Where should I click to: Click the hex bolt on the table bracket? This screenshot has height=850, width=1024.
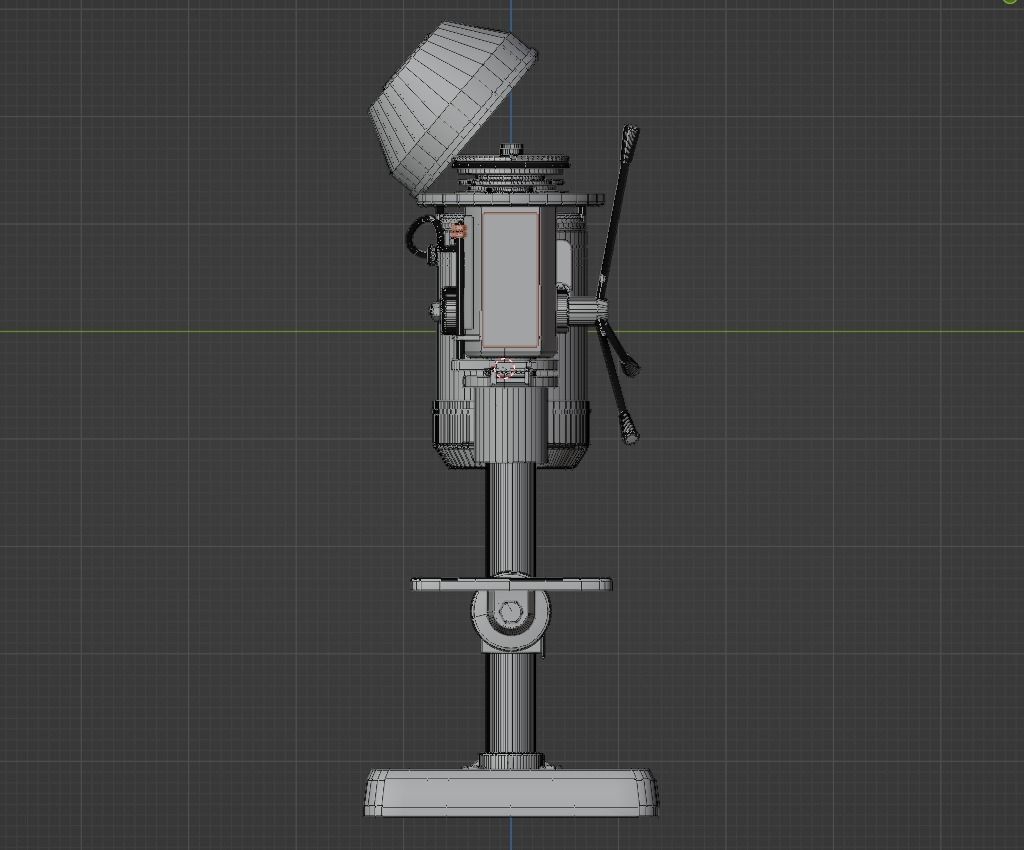click(x=509, y=612)
